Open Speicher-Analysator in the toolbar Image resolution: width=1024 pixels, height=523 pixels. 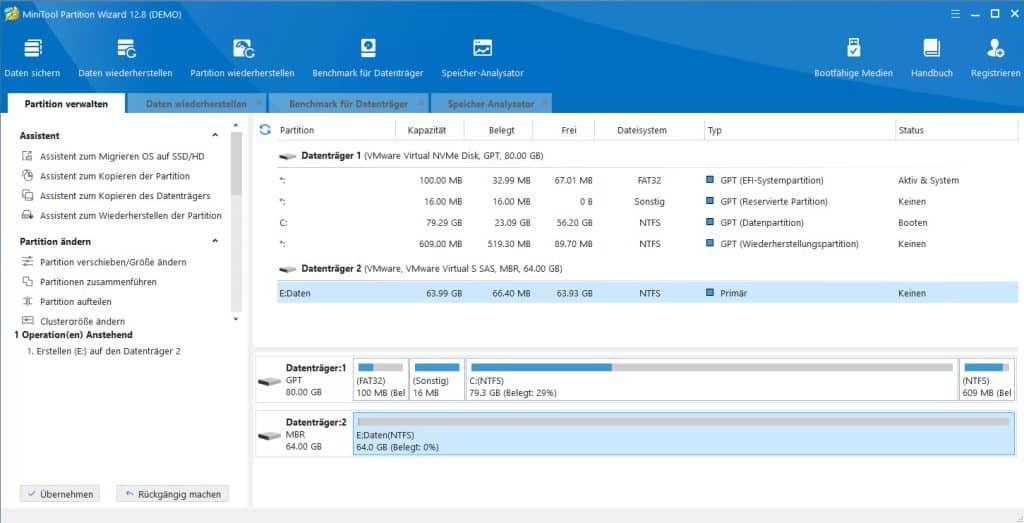click(x=483, y=58)
